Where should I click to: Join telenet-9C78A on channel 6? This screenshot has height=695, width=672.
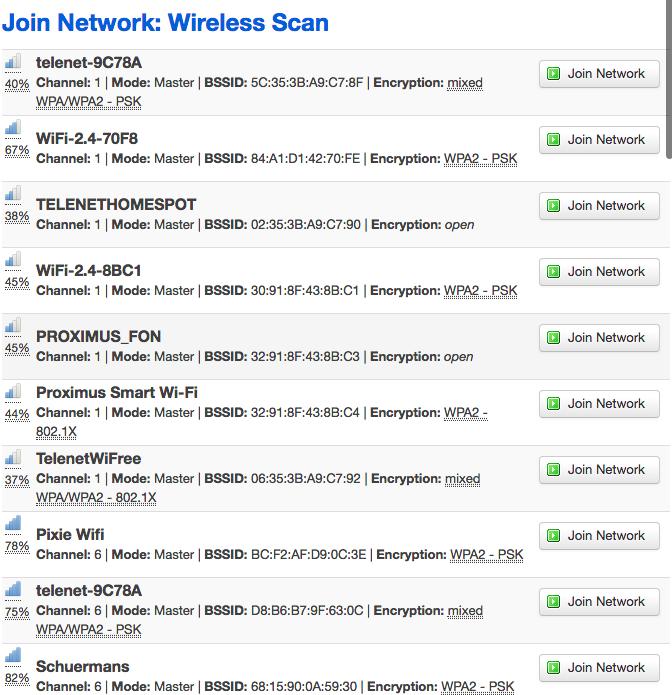pos(599,602)
